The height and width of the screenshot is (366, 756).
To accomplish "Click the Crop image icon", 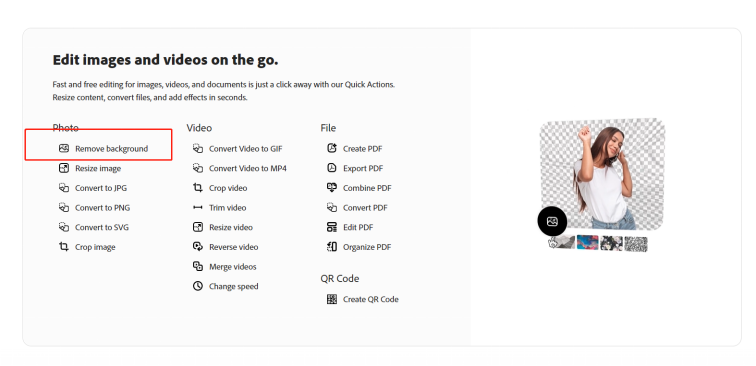I will tap(64, 247).
